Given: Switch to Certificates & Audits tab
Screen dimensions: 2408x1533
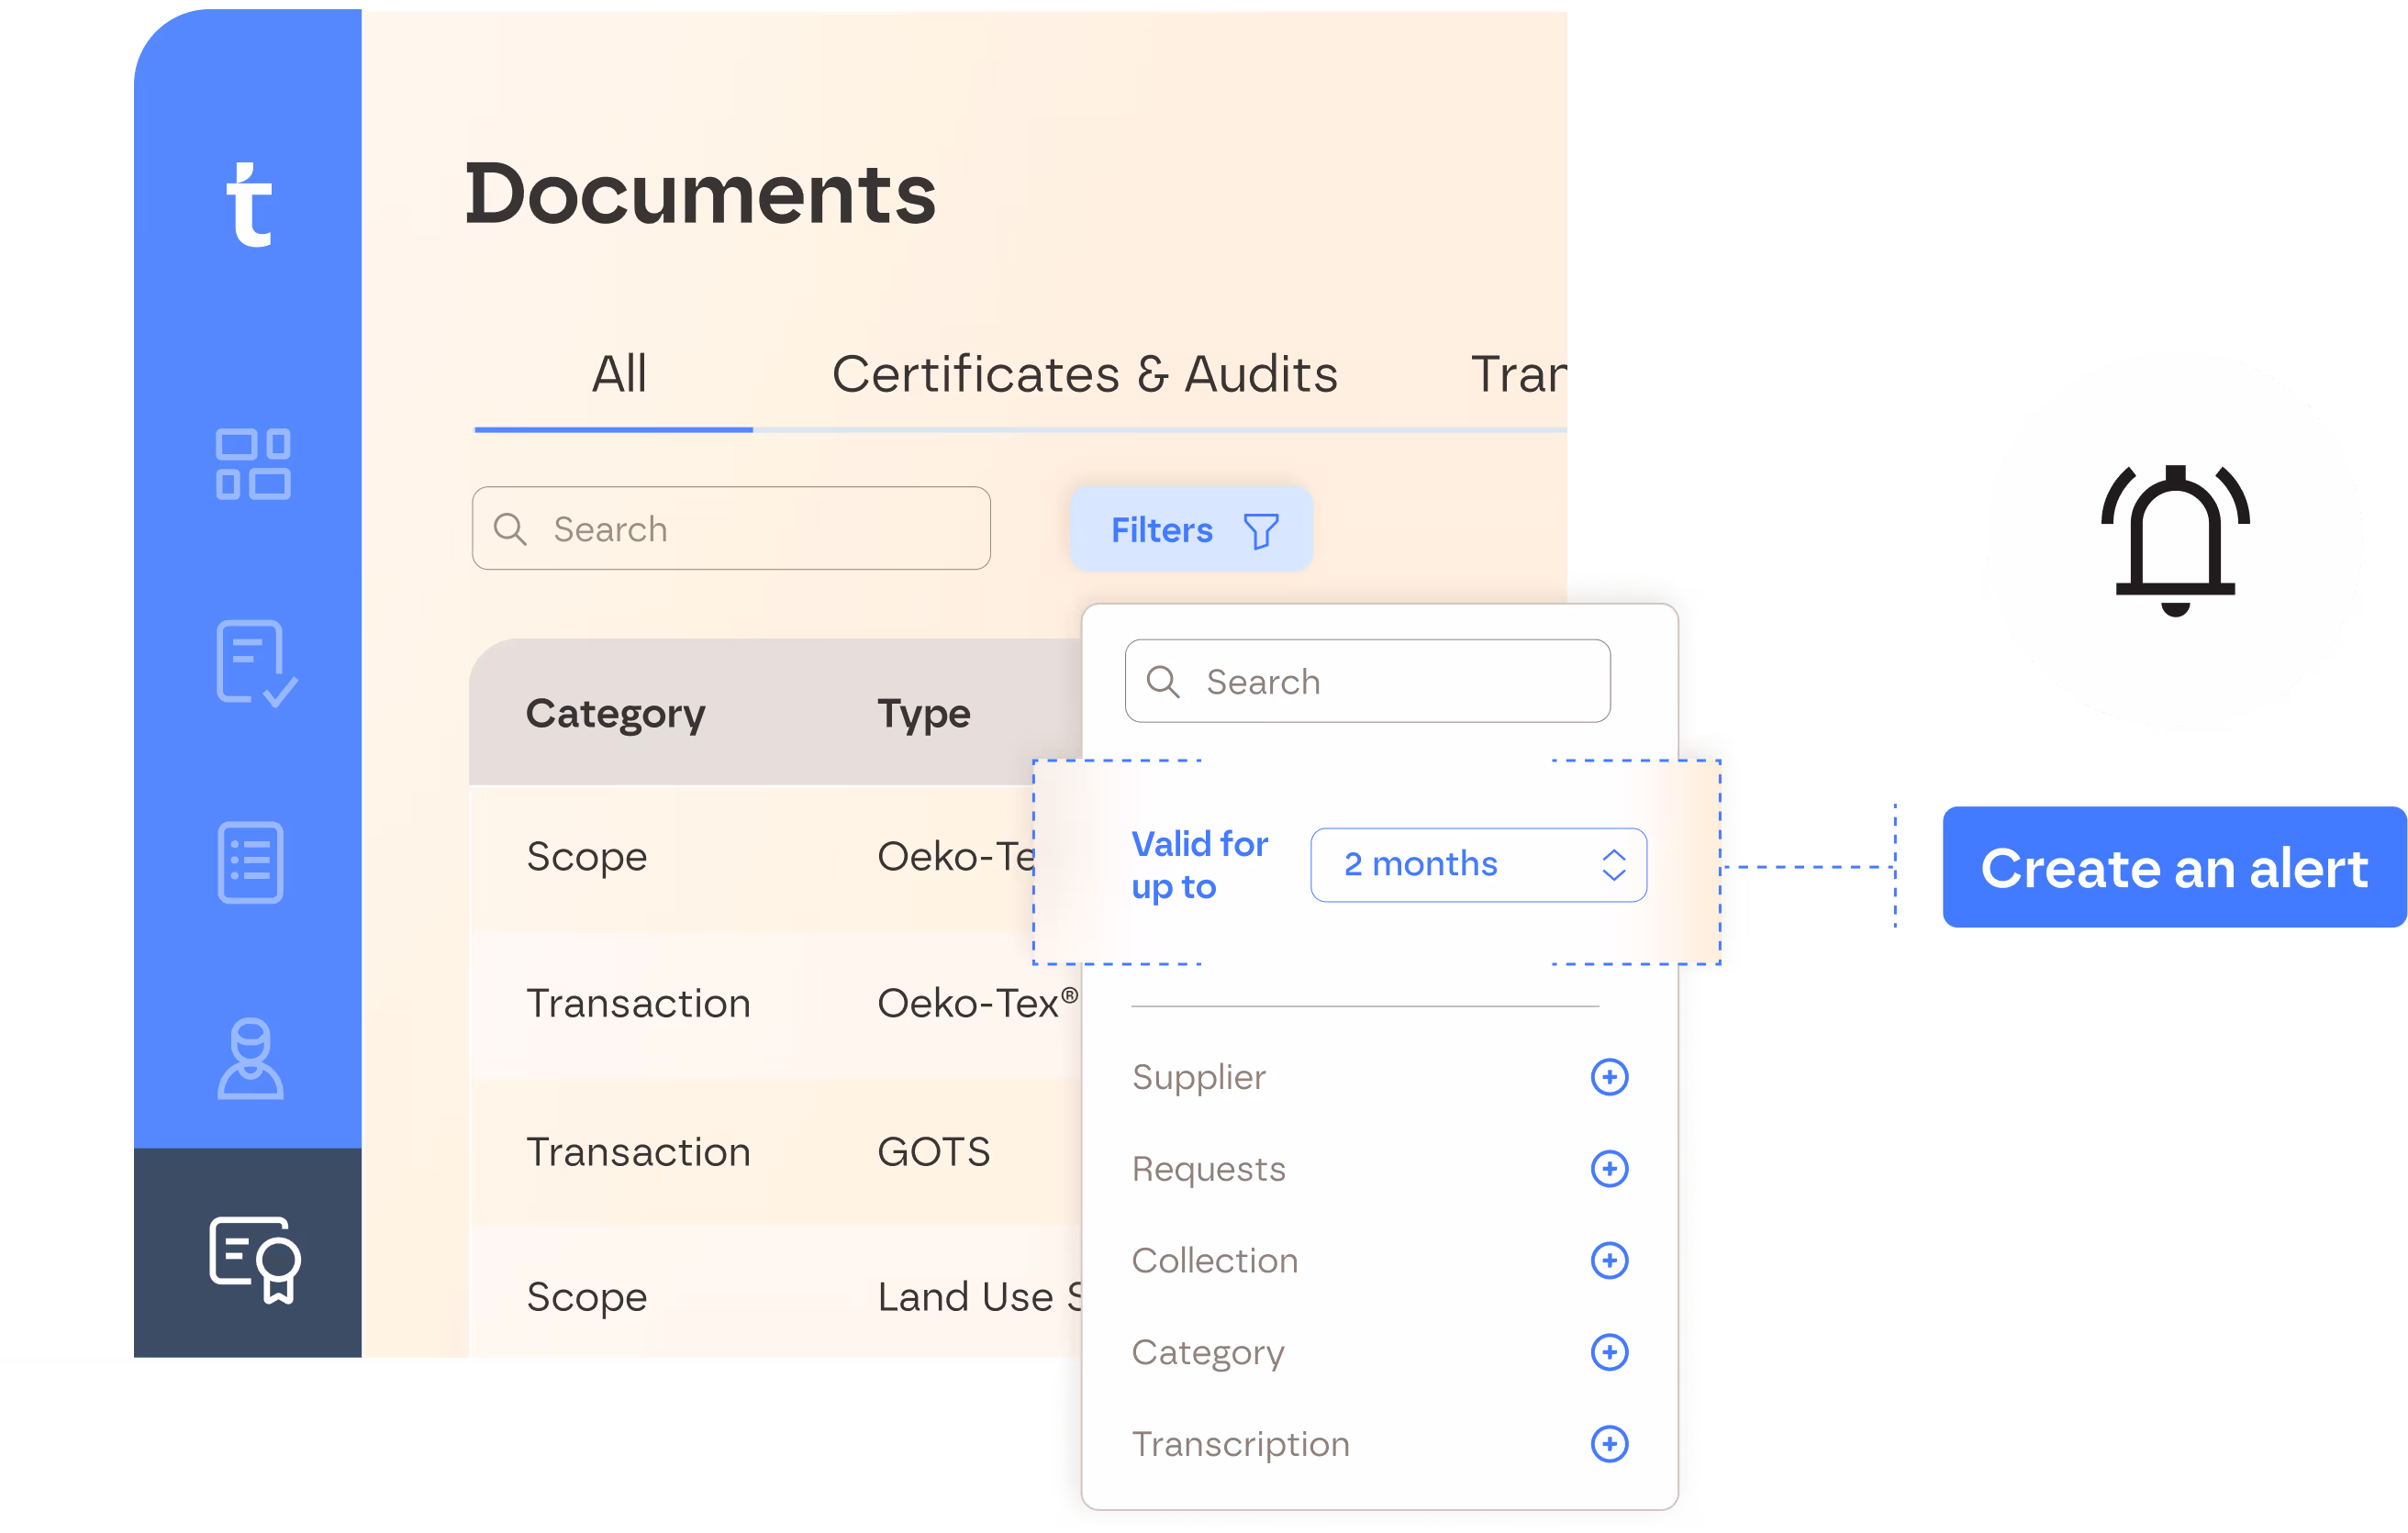Looking at the screenshot, I should point(1084,375).
